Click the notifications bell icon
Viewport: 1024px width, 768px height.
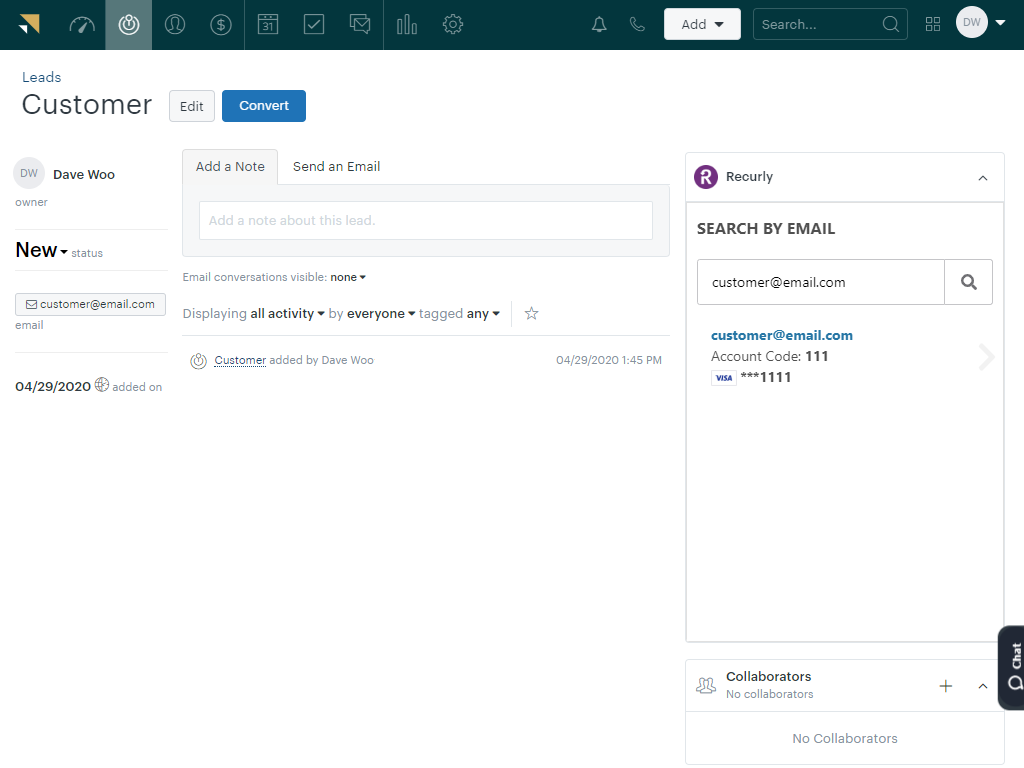599,25
